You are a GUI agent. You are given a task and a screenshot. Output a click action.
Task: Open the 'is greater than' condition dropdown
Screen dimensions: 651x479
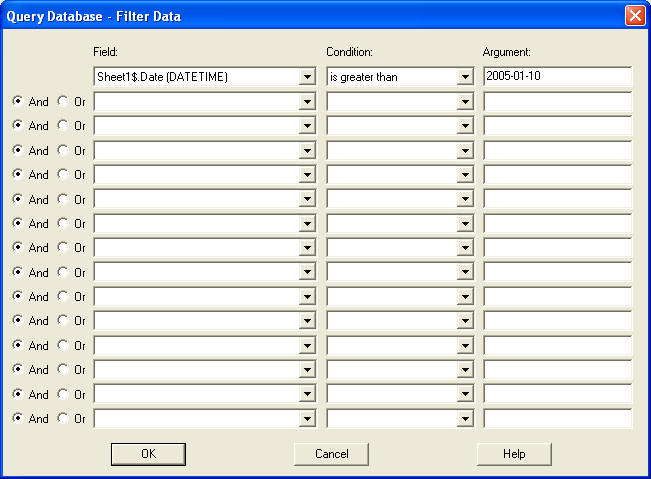coord(465,77)
